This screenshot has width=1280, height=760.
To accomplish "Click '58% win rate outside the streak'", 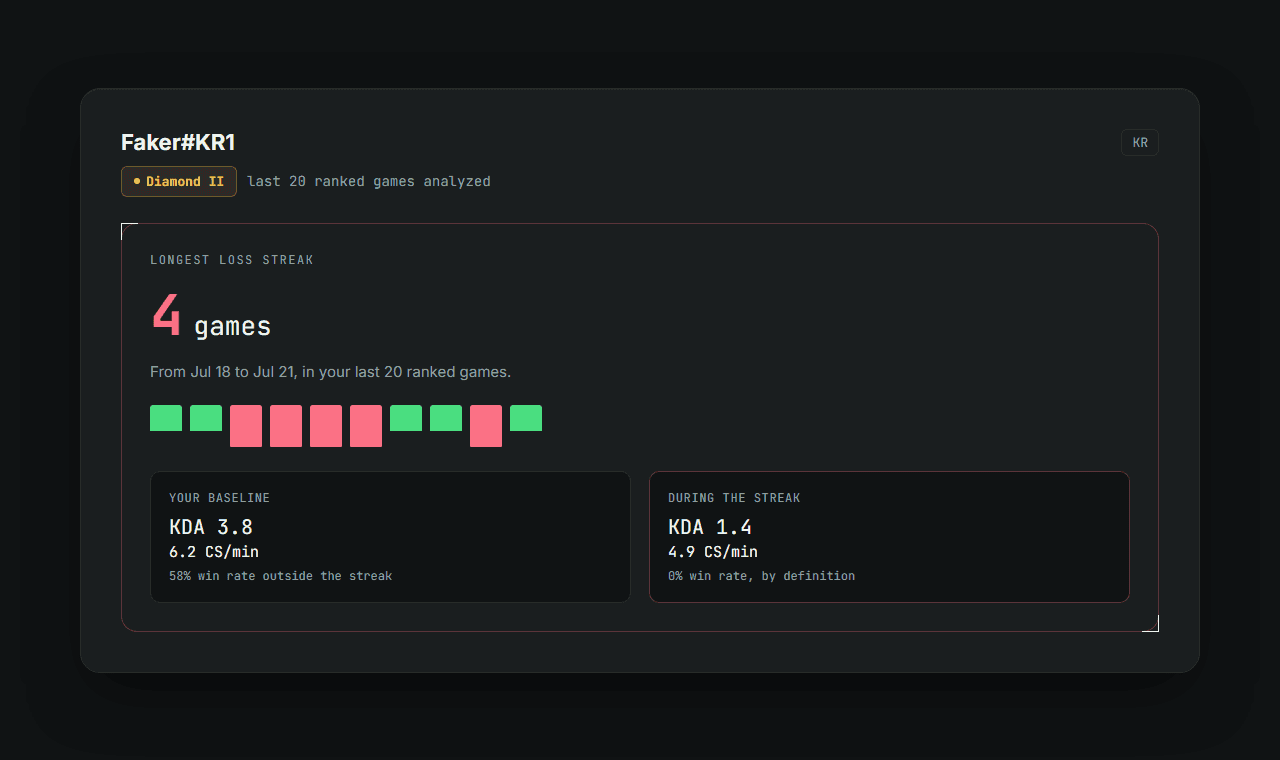I will pyautogui.click(x=280, y=576).
